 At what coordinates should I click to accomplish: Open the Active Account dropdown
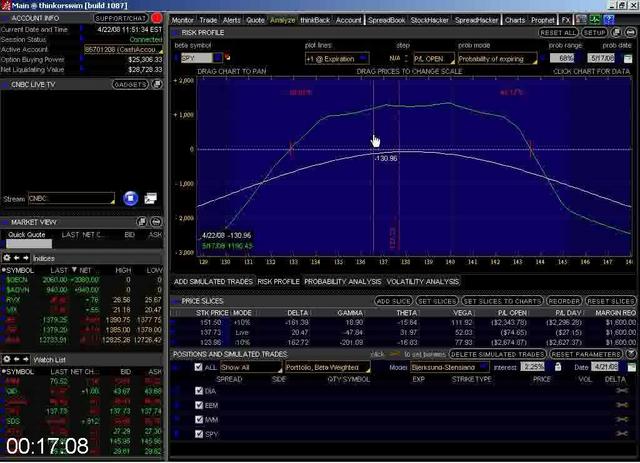123,49
